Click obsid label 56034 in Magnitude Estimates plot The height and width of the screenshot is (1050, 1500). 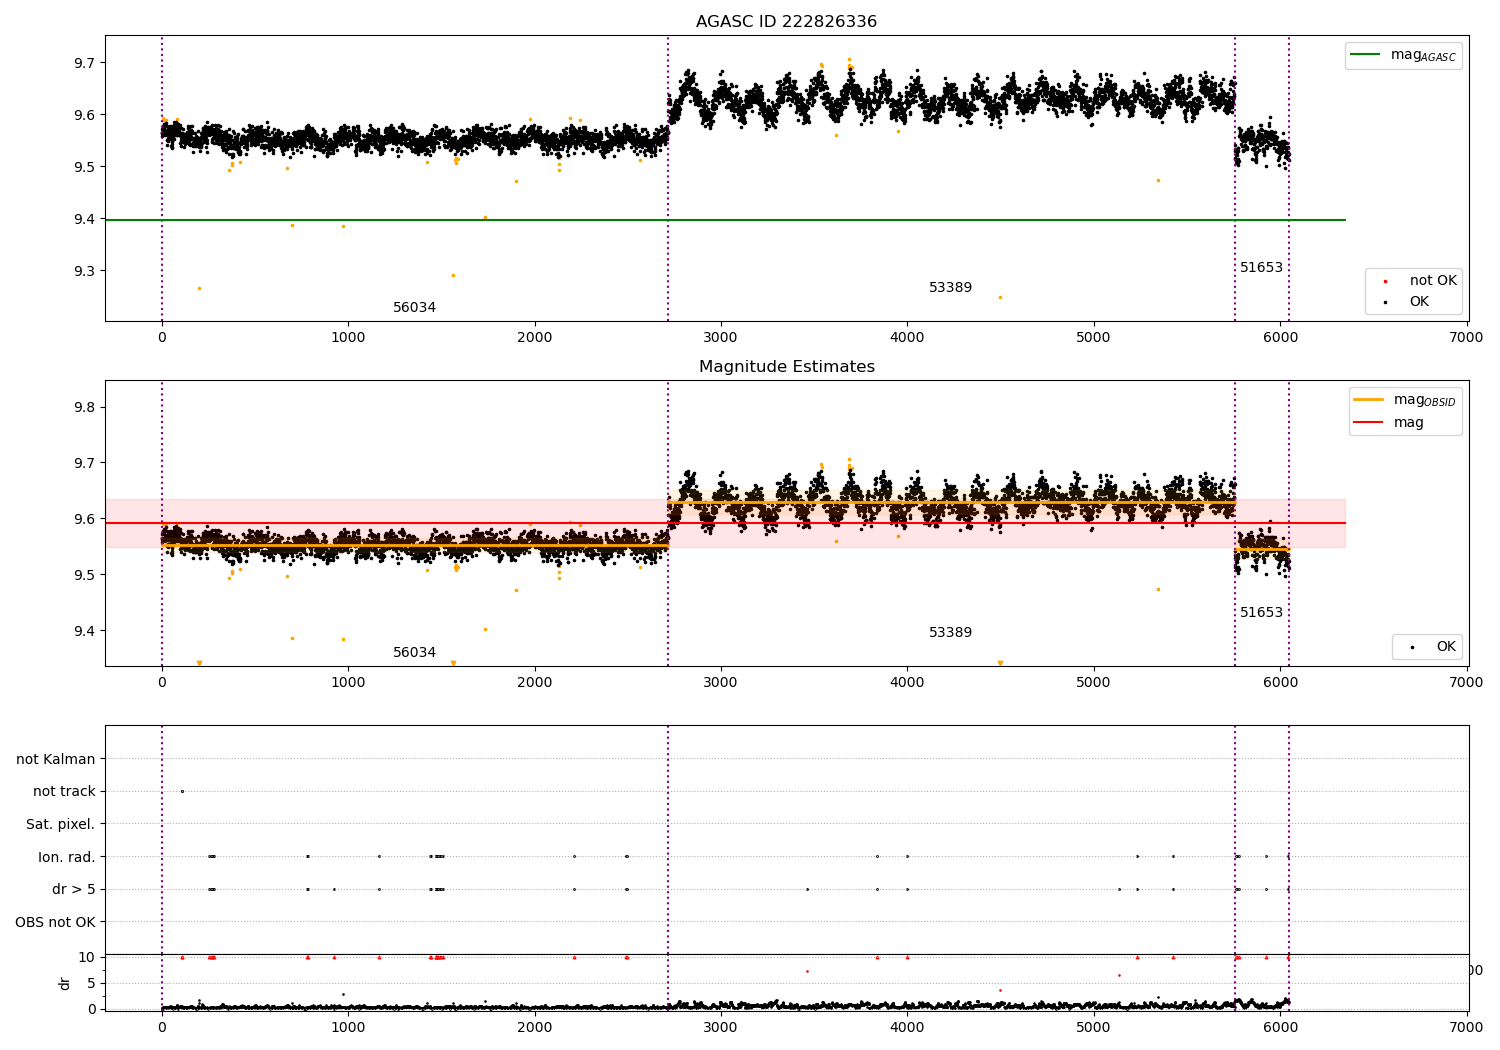click(x=414, y=653)
